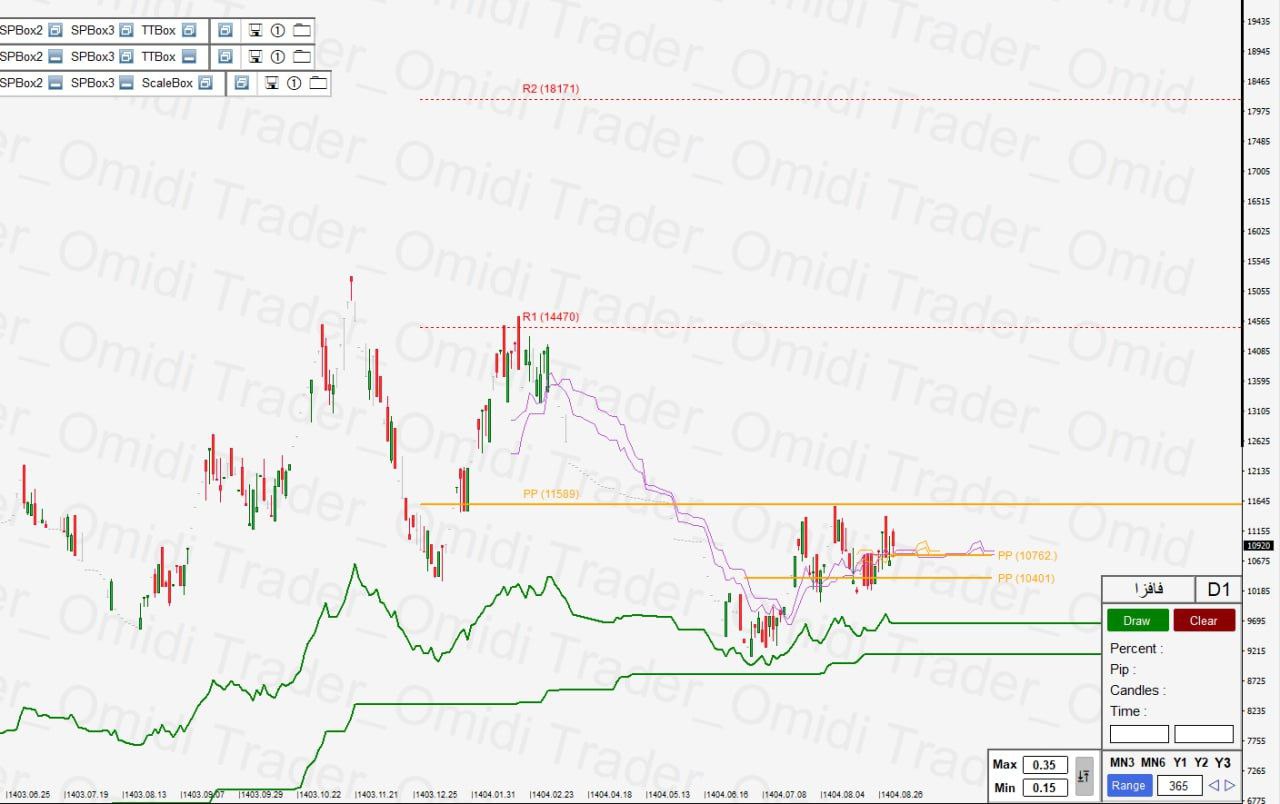The height and width of the screenshot is (804, 1280).
Task: Click the left arrow next to the range value
Action: [x=1214, y=786]
